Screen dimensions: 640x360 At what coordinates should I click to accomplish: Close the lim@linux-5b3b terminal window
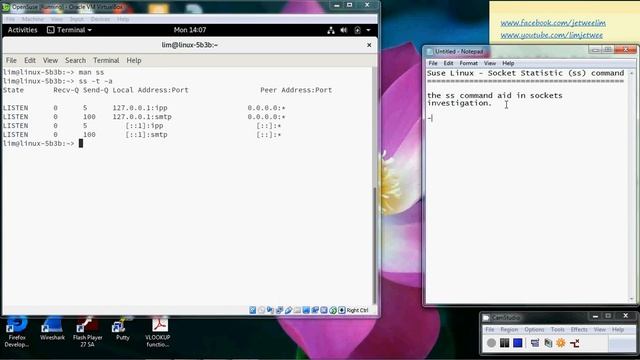click(x=369, y=45)
